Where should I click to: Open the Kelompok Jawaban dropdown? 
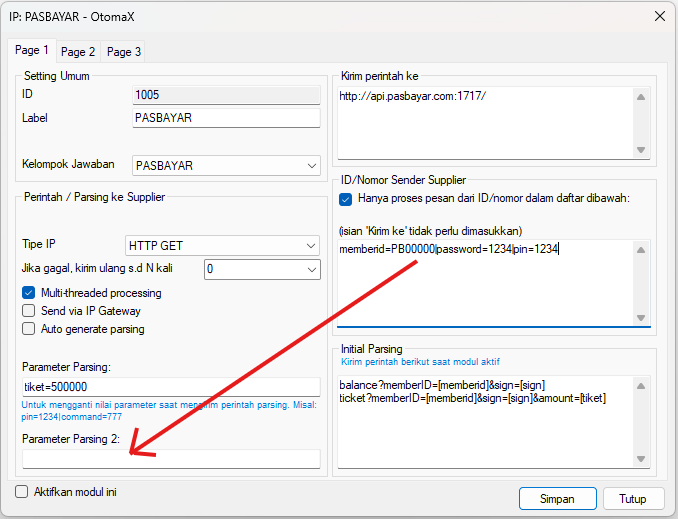pyautogui.click(x=226, y=166)
